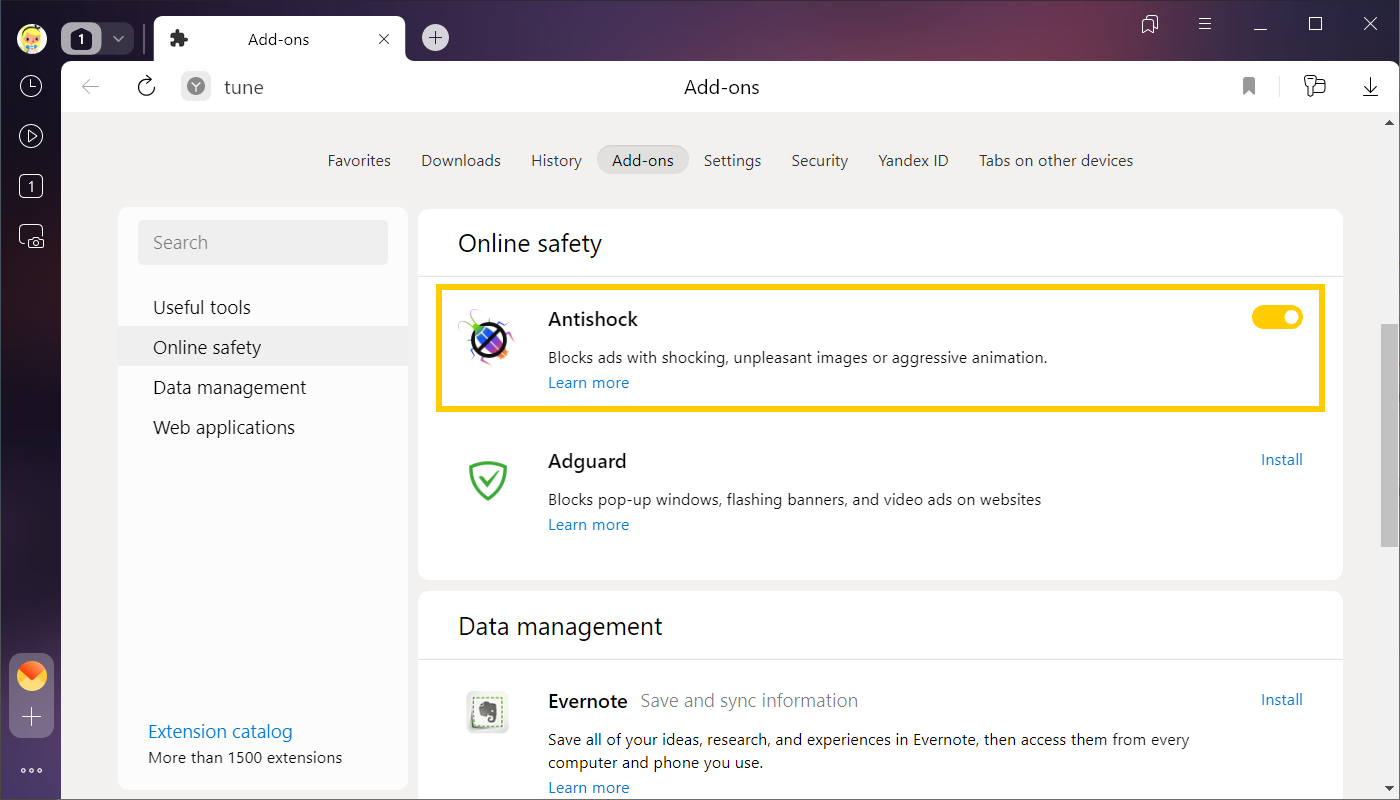
Task: Select Data management in sidebar
Action: coord(263,387)
